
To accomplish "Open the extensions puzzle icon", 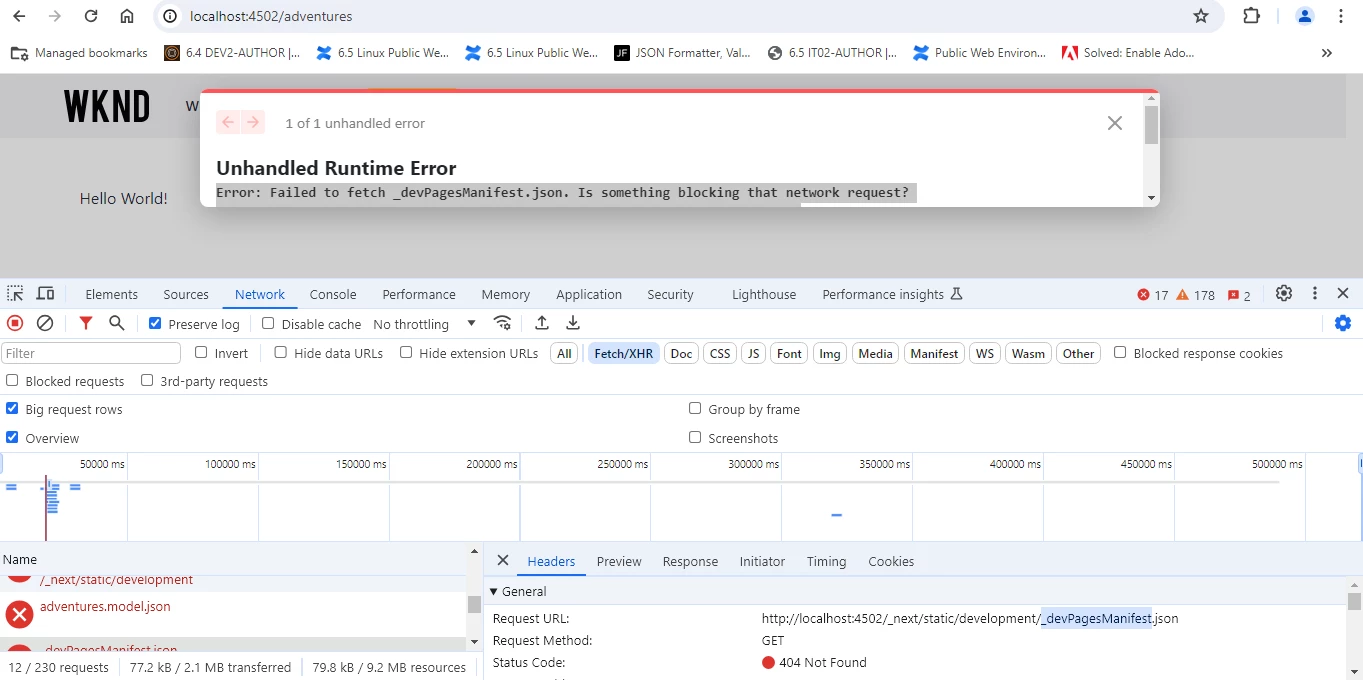I will point(1252,16).
